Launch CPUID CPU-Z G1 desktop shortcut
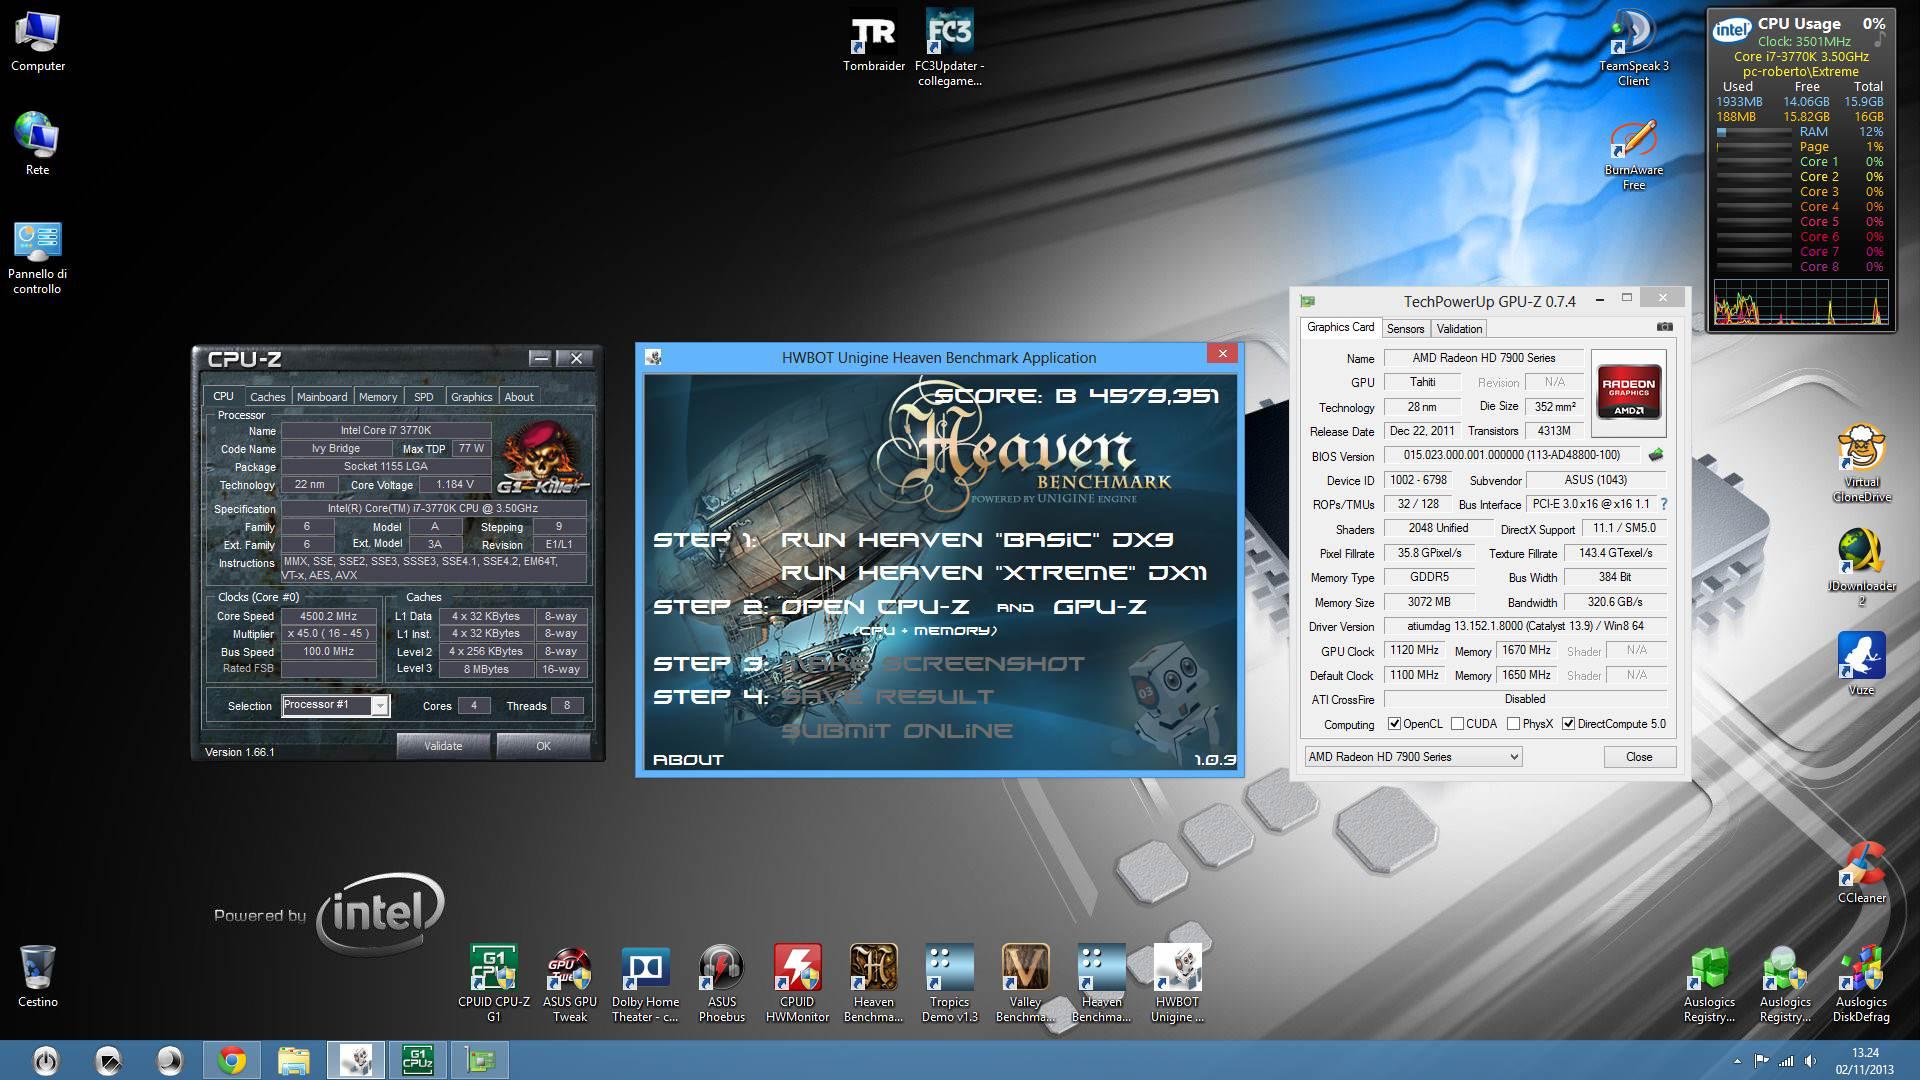1920x1080 pixels. coord(494,984)
